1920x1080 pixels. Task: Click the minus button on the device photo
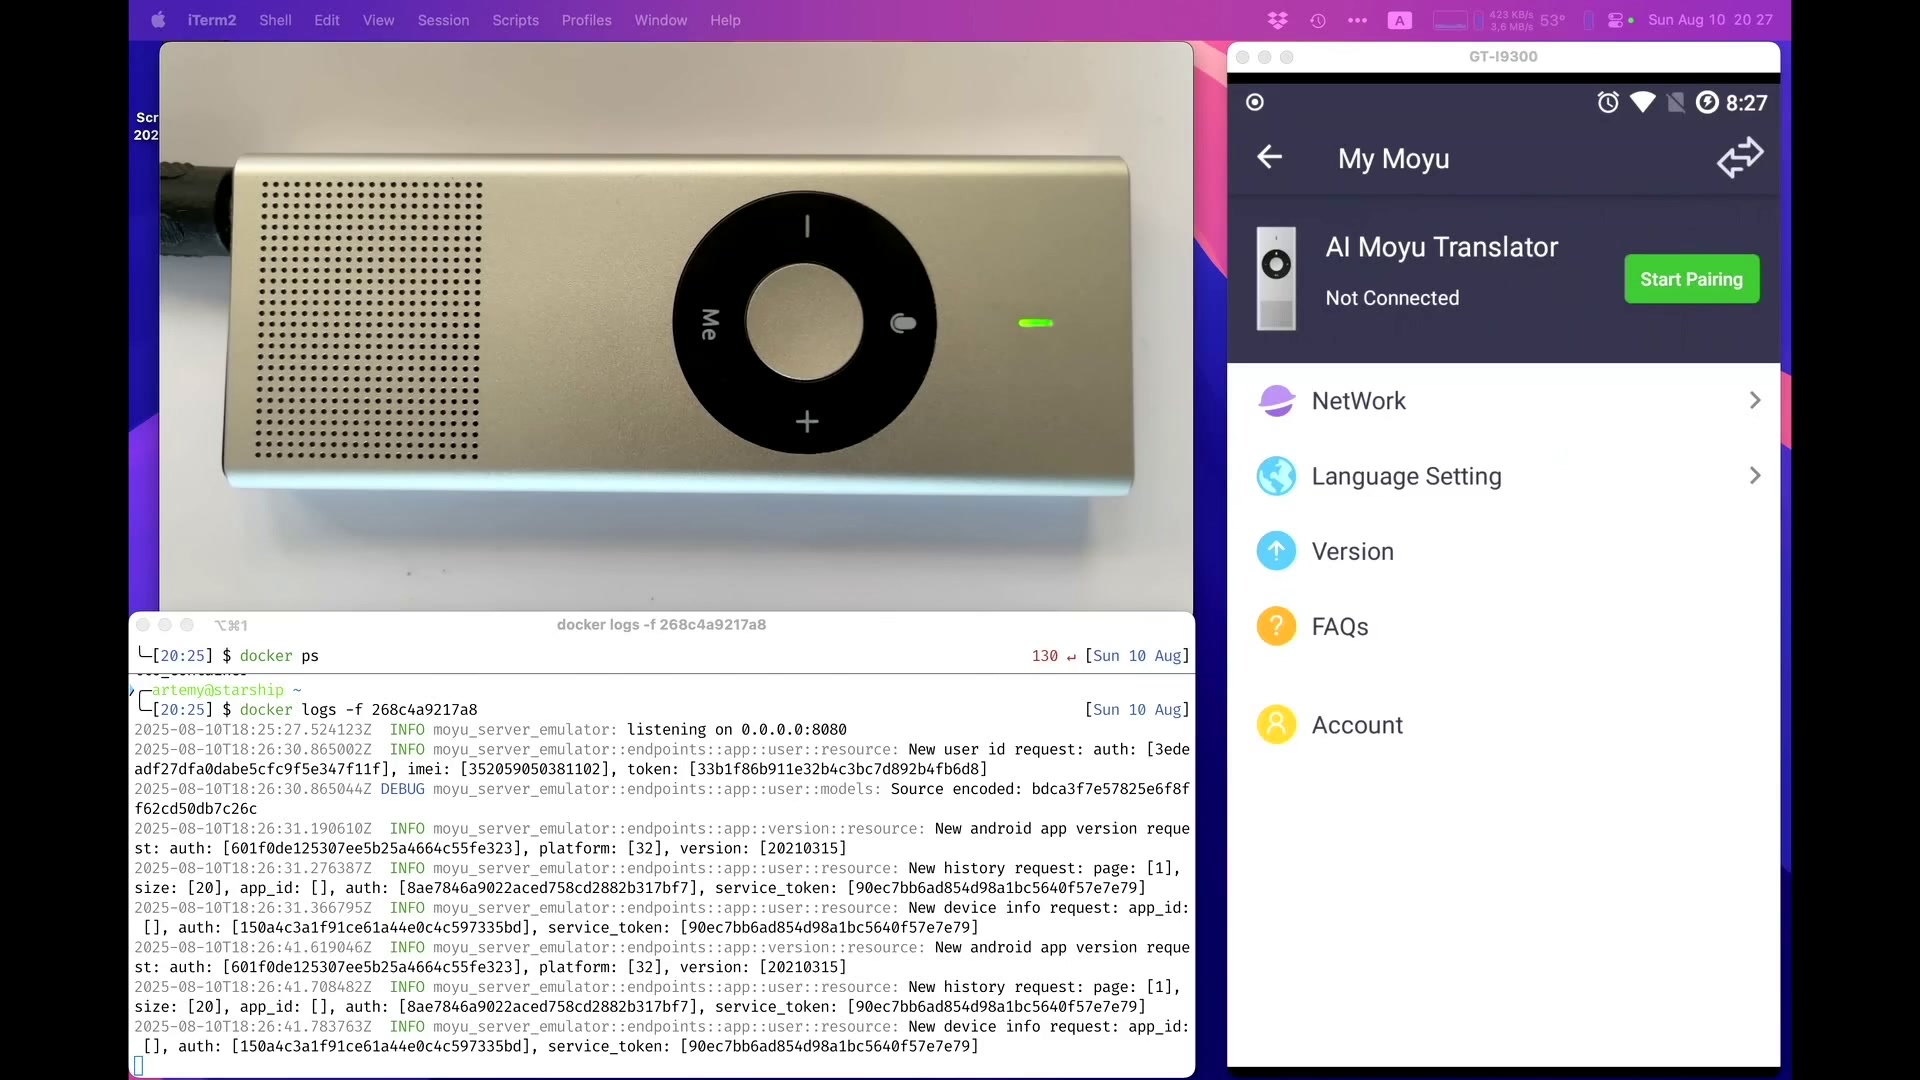click(807, 227)
